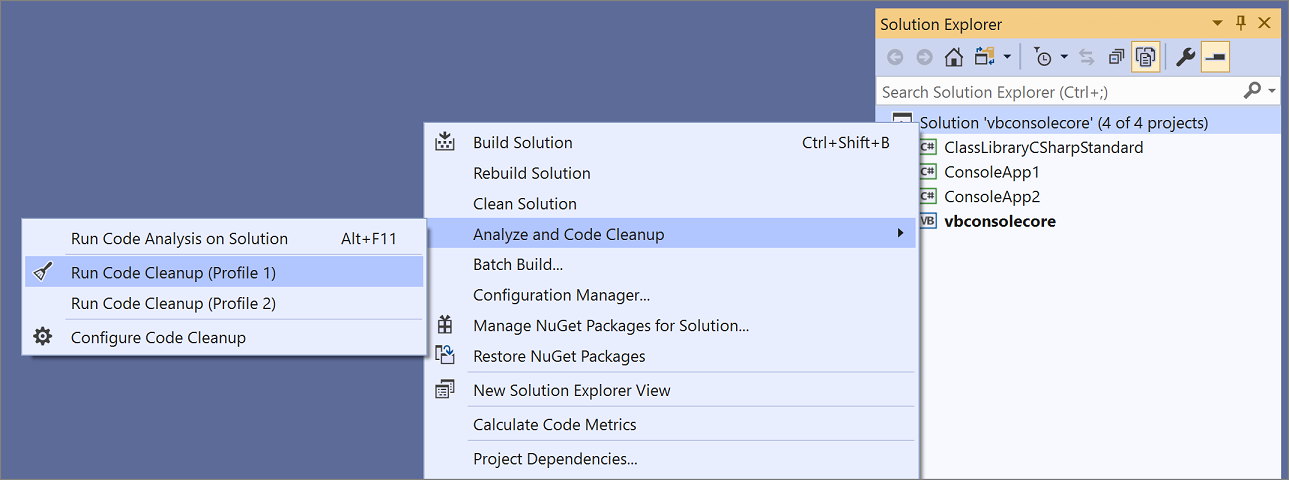Choose New Solution Explorer View
Screen dimensions: 1289x480
pos(670,390)
